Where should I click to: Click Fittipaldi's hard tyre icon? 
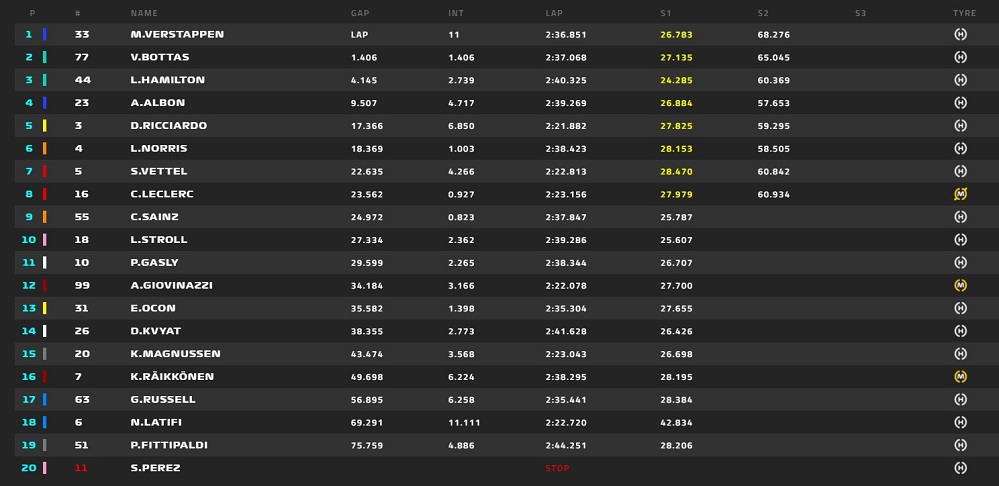coord(961,445)
